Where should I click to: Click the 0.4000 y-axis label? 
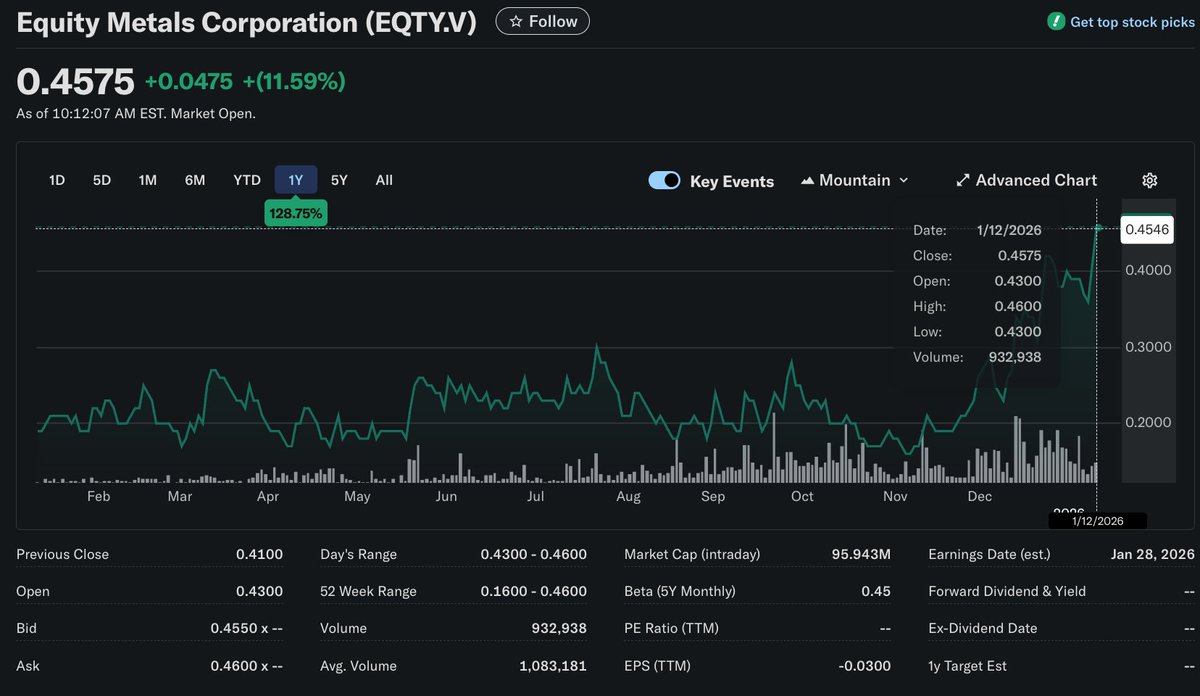tap(1149, 270)
